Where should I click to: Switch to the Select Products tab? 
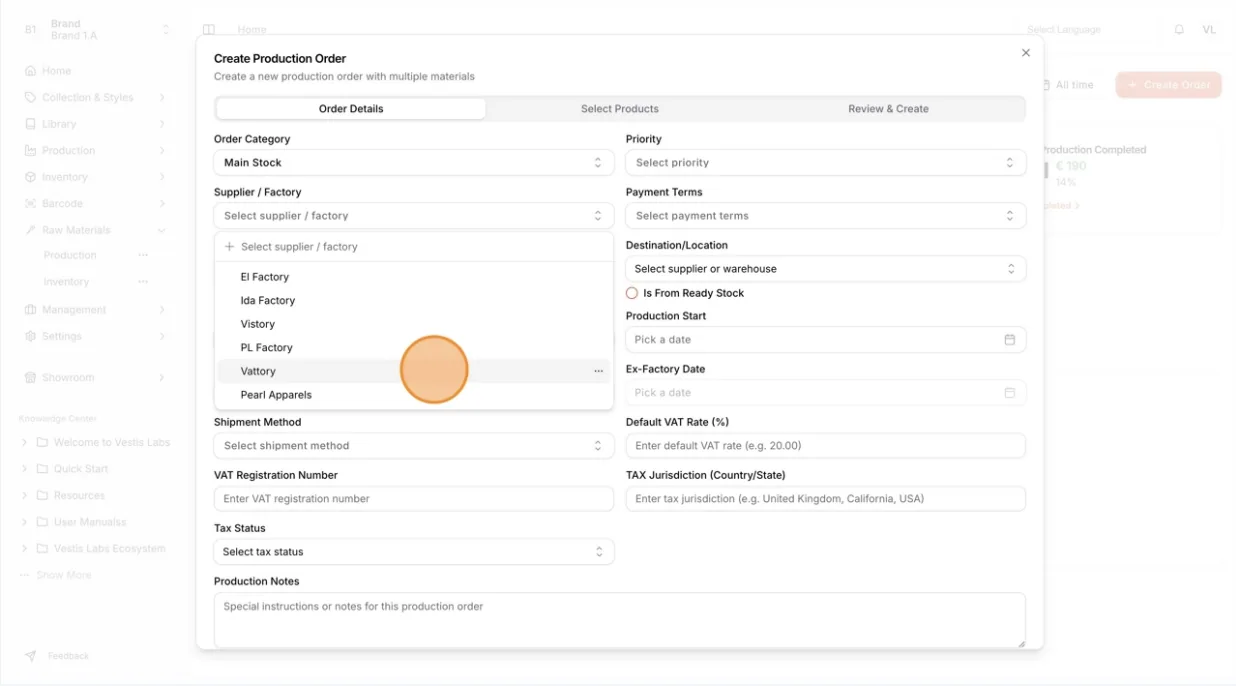coord(620,109)
